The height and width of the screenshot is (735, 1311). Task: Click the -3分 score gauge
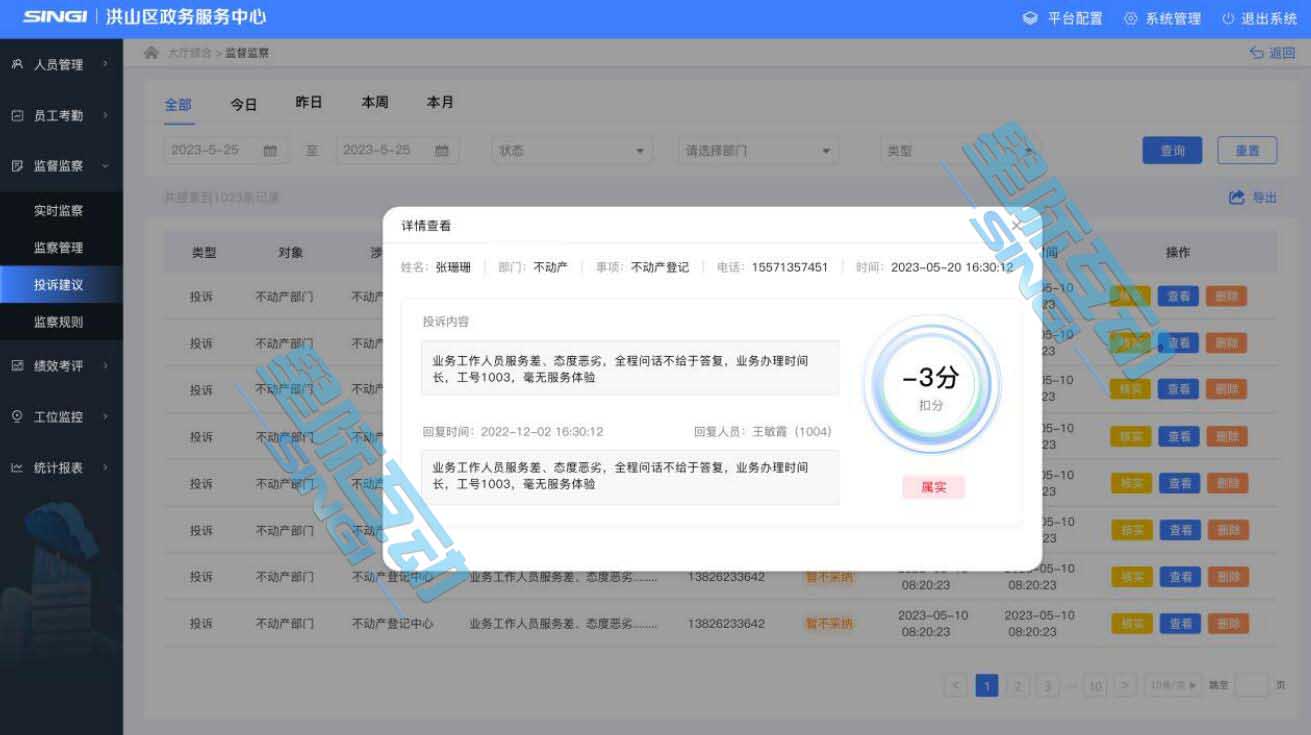click(x=932, y=385)
